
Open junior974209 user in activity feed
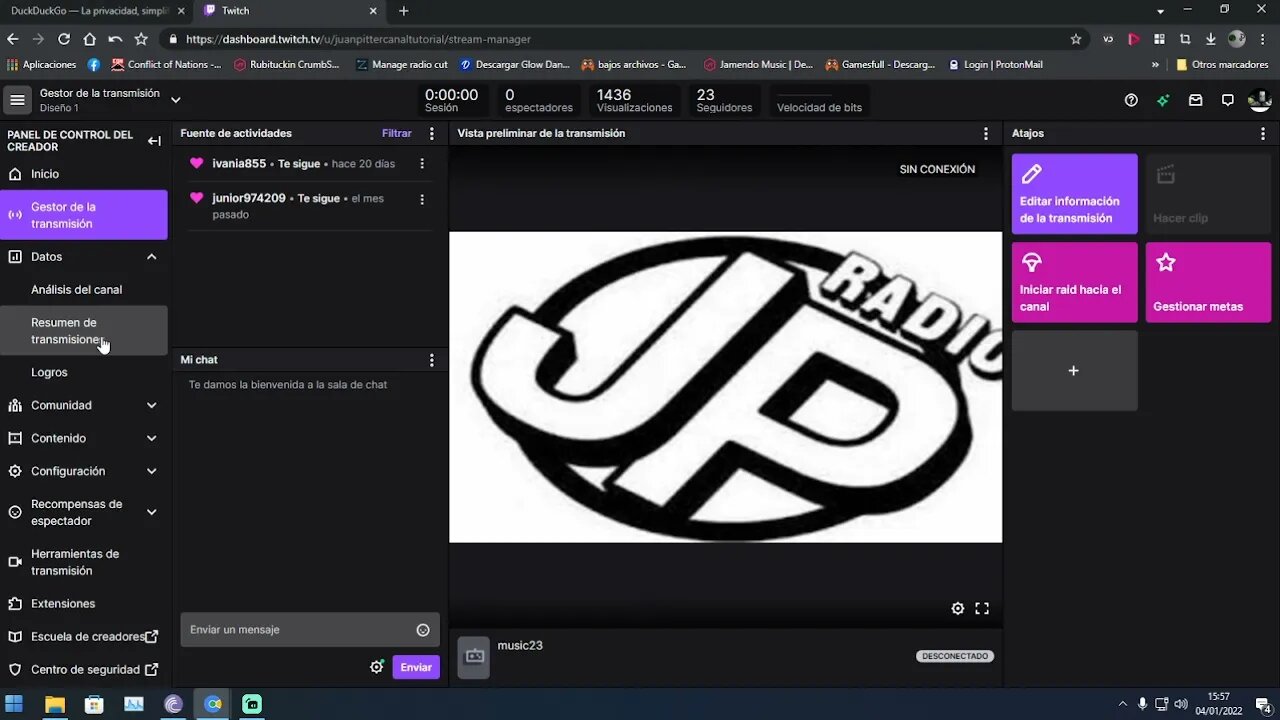[x=249, y=198]
